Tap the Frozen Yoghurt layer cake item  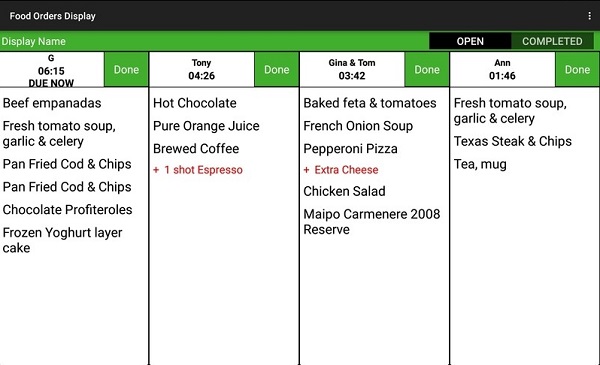tap(62, 240)
